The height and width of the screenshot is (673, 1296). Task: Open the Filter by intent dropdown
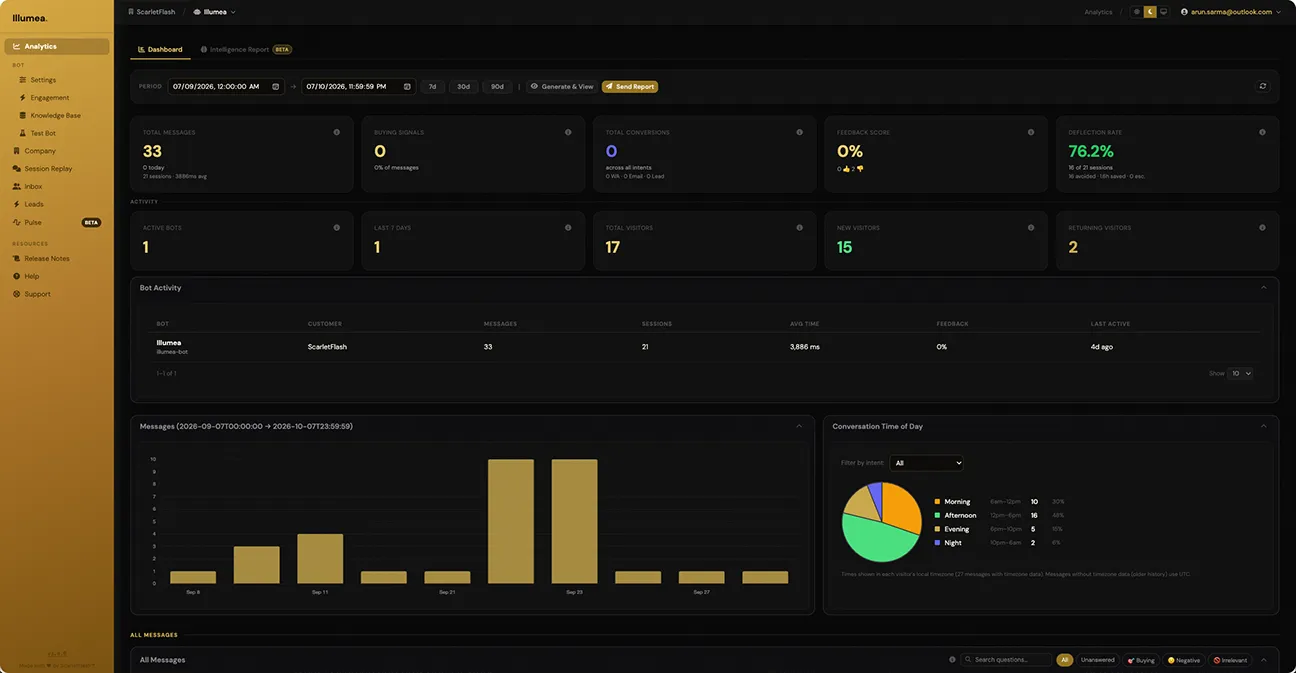click(927, 463)
